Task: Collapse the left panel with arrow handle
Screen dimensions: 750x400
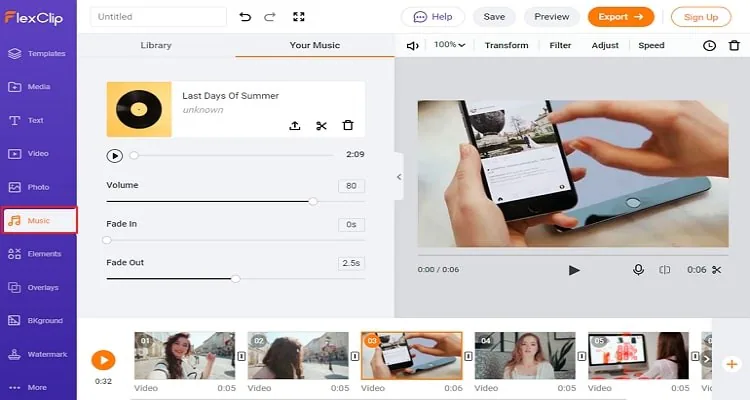Action: (399, 177)
